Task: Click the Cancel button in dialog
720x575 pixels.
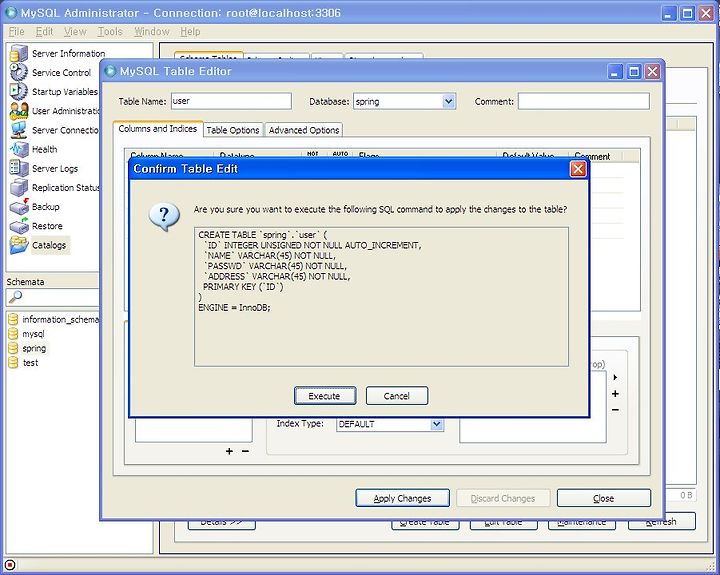Action: click(397, 396)
